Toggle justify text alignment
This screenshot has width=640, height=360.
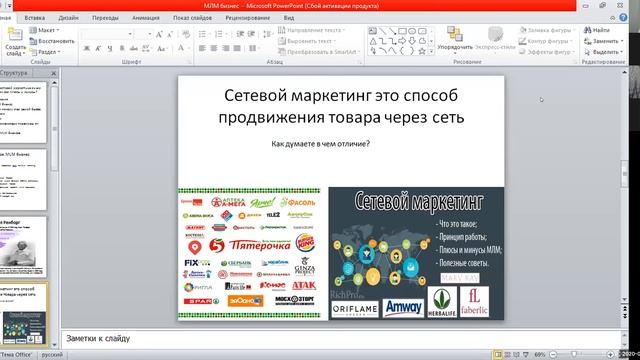click(237, 49)
